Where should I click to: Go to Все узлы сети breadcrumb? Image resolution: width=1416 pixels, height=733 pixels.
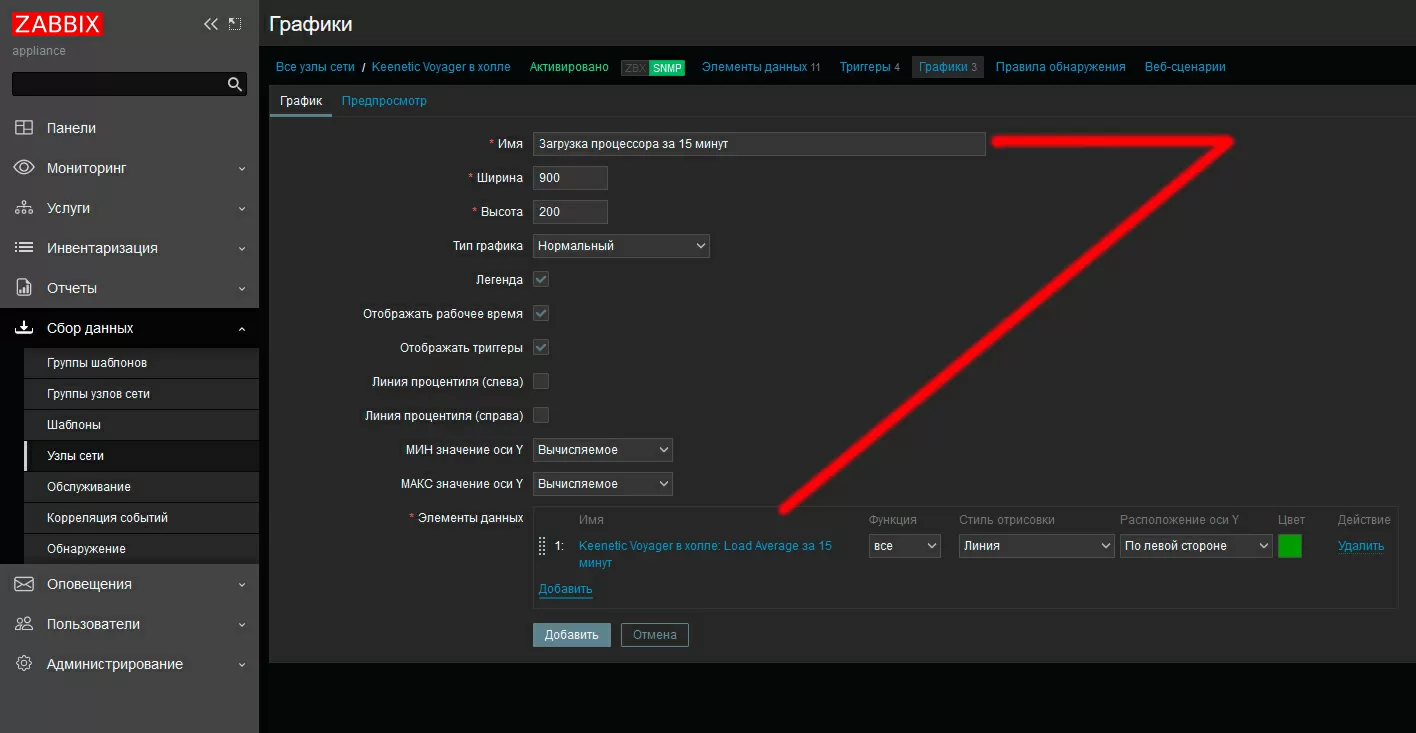point(315,67)
